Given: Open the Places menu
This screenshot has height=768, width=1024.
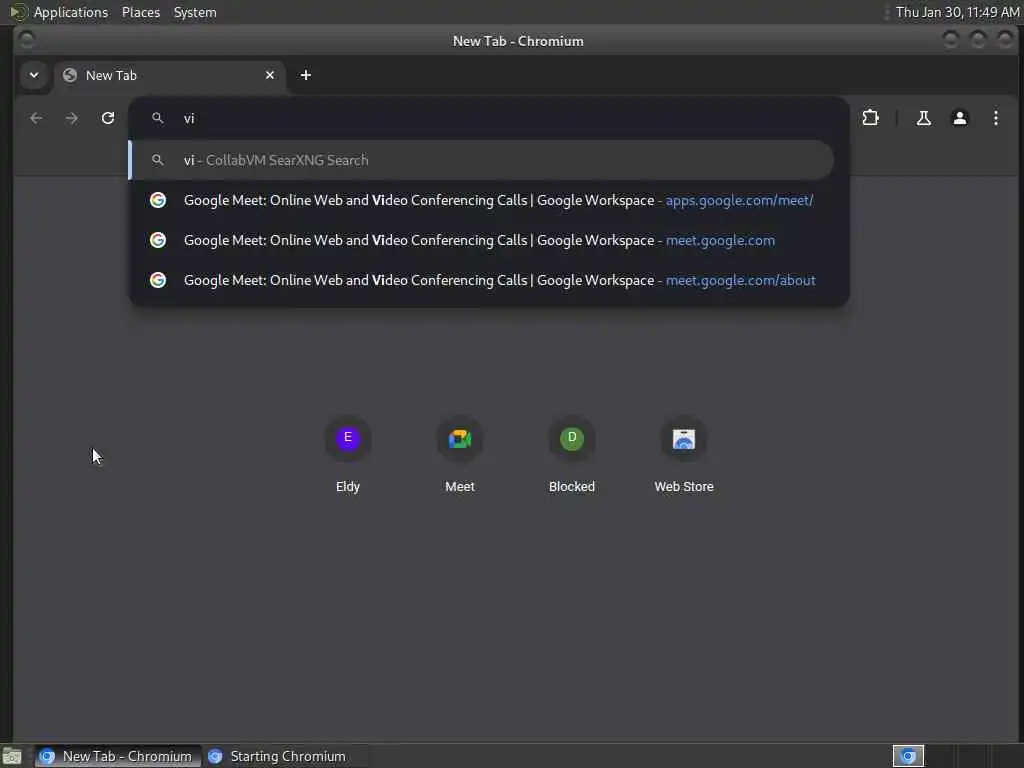Looking at the screenshot, I should point(141,12).
